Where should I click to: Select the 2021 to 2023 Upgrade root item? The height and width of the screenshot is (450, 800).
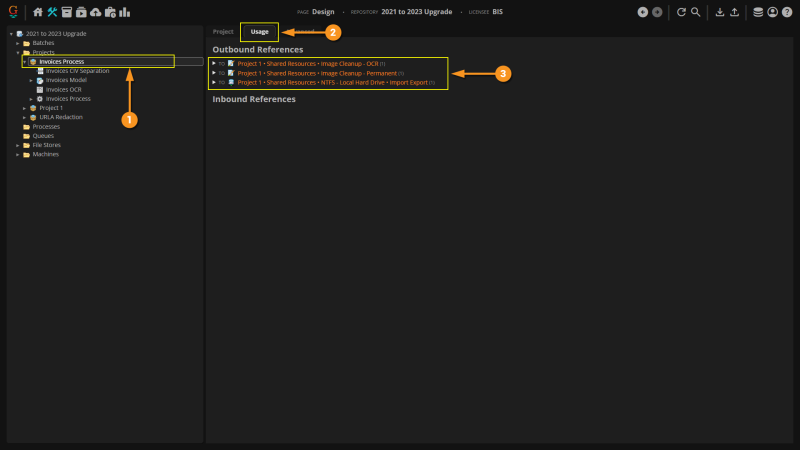pos(56,34)
